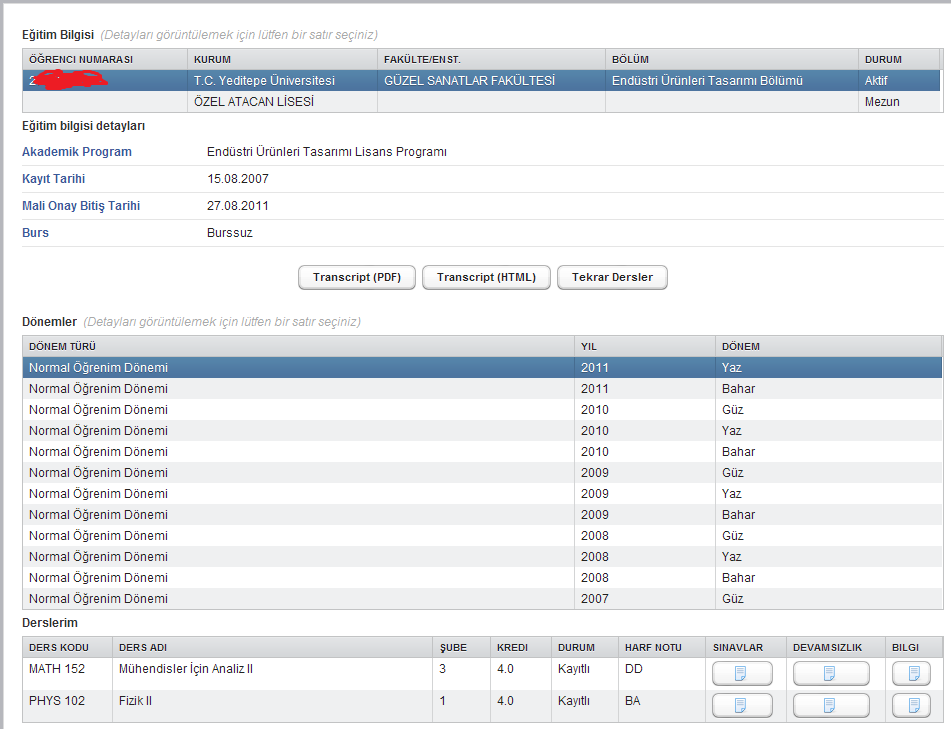Select the 2010 Yaz term row
Image resolution: width=951 pixels, height=729 pixels.
[x=482, y=431]
